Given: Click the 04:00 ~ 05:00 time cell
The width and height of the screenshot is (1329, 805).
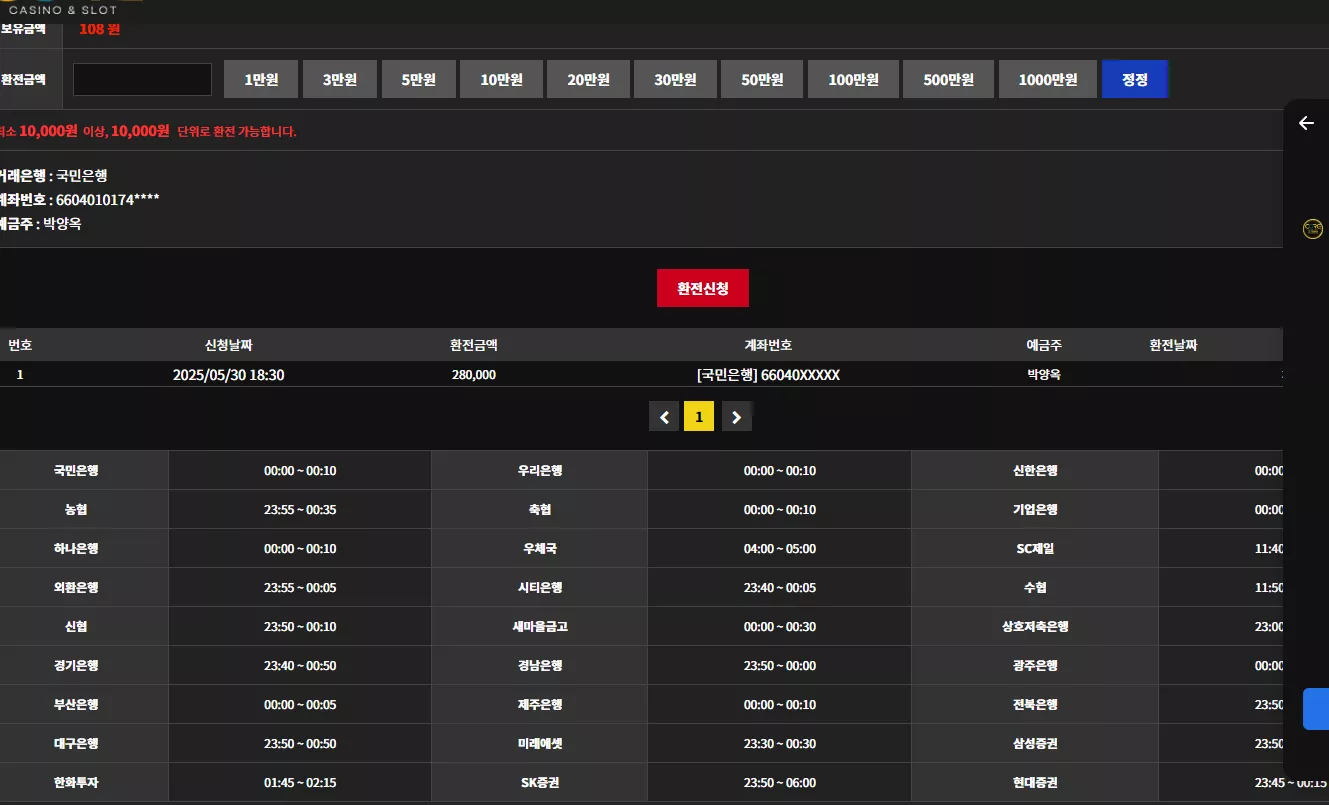Looking at the screenshot, I should [780, 549].
